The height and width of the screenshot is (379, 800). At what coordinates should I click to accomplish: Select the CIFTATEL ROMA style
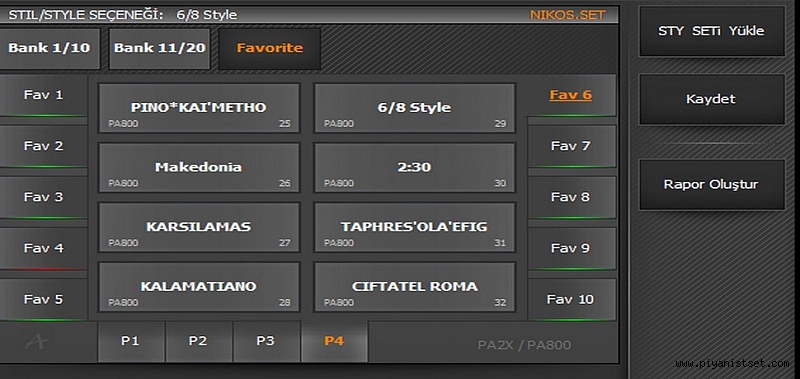[415, 287]
